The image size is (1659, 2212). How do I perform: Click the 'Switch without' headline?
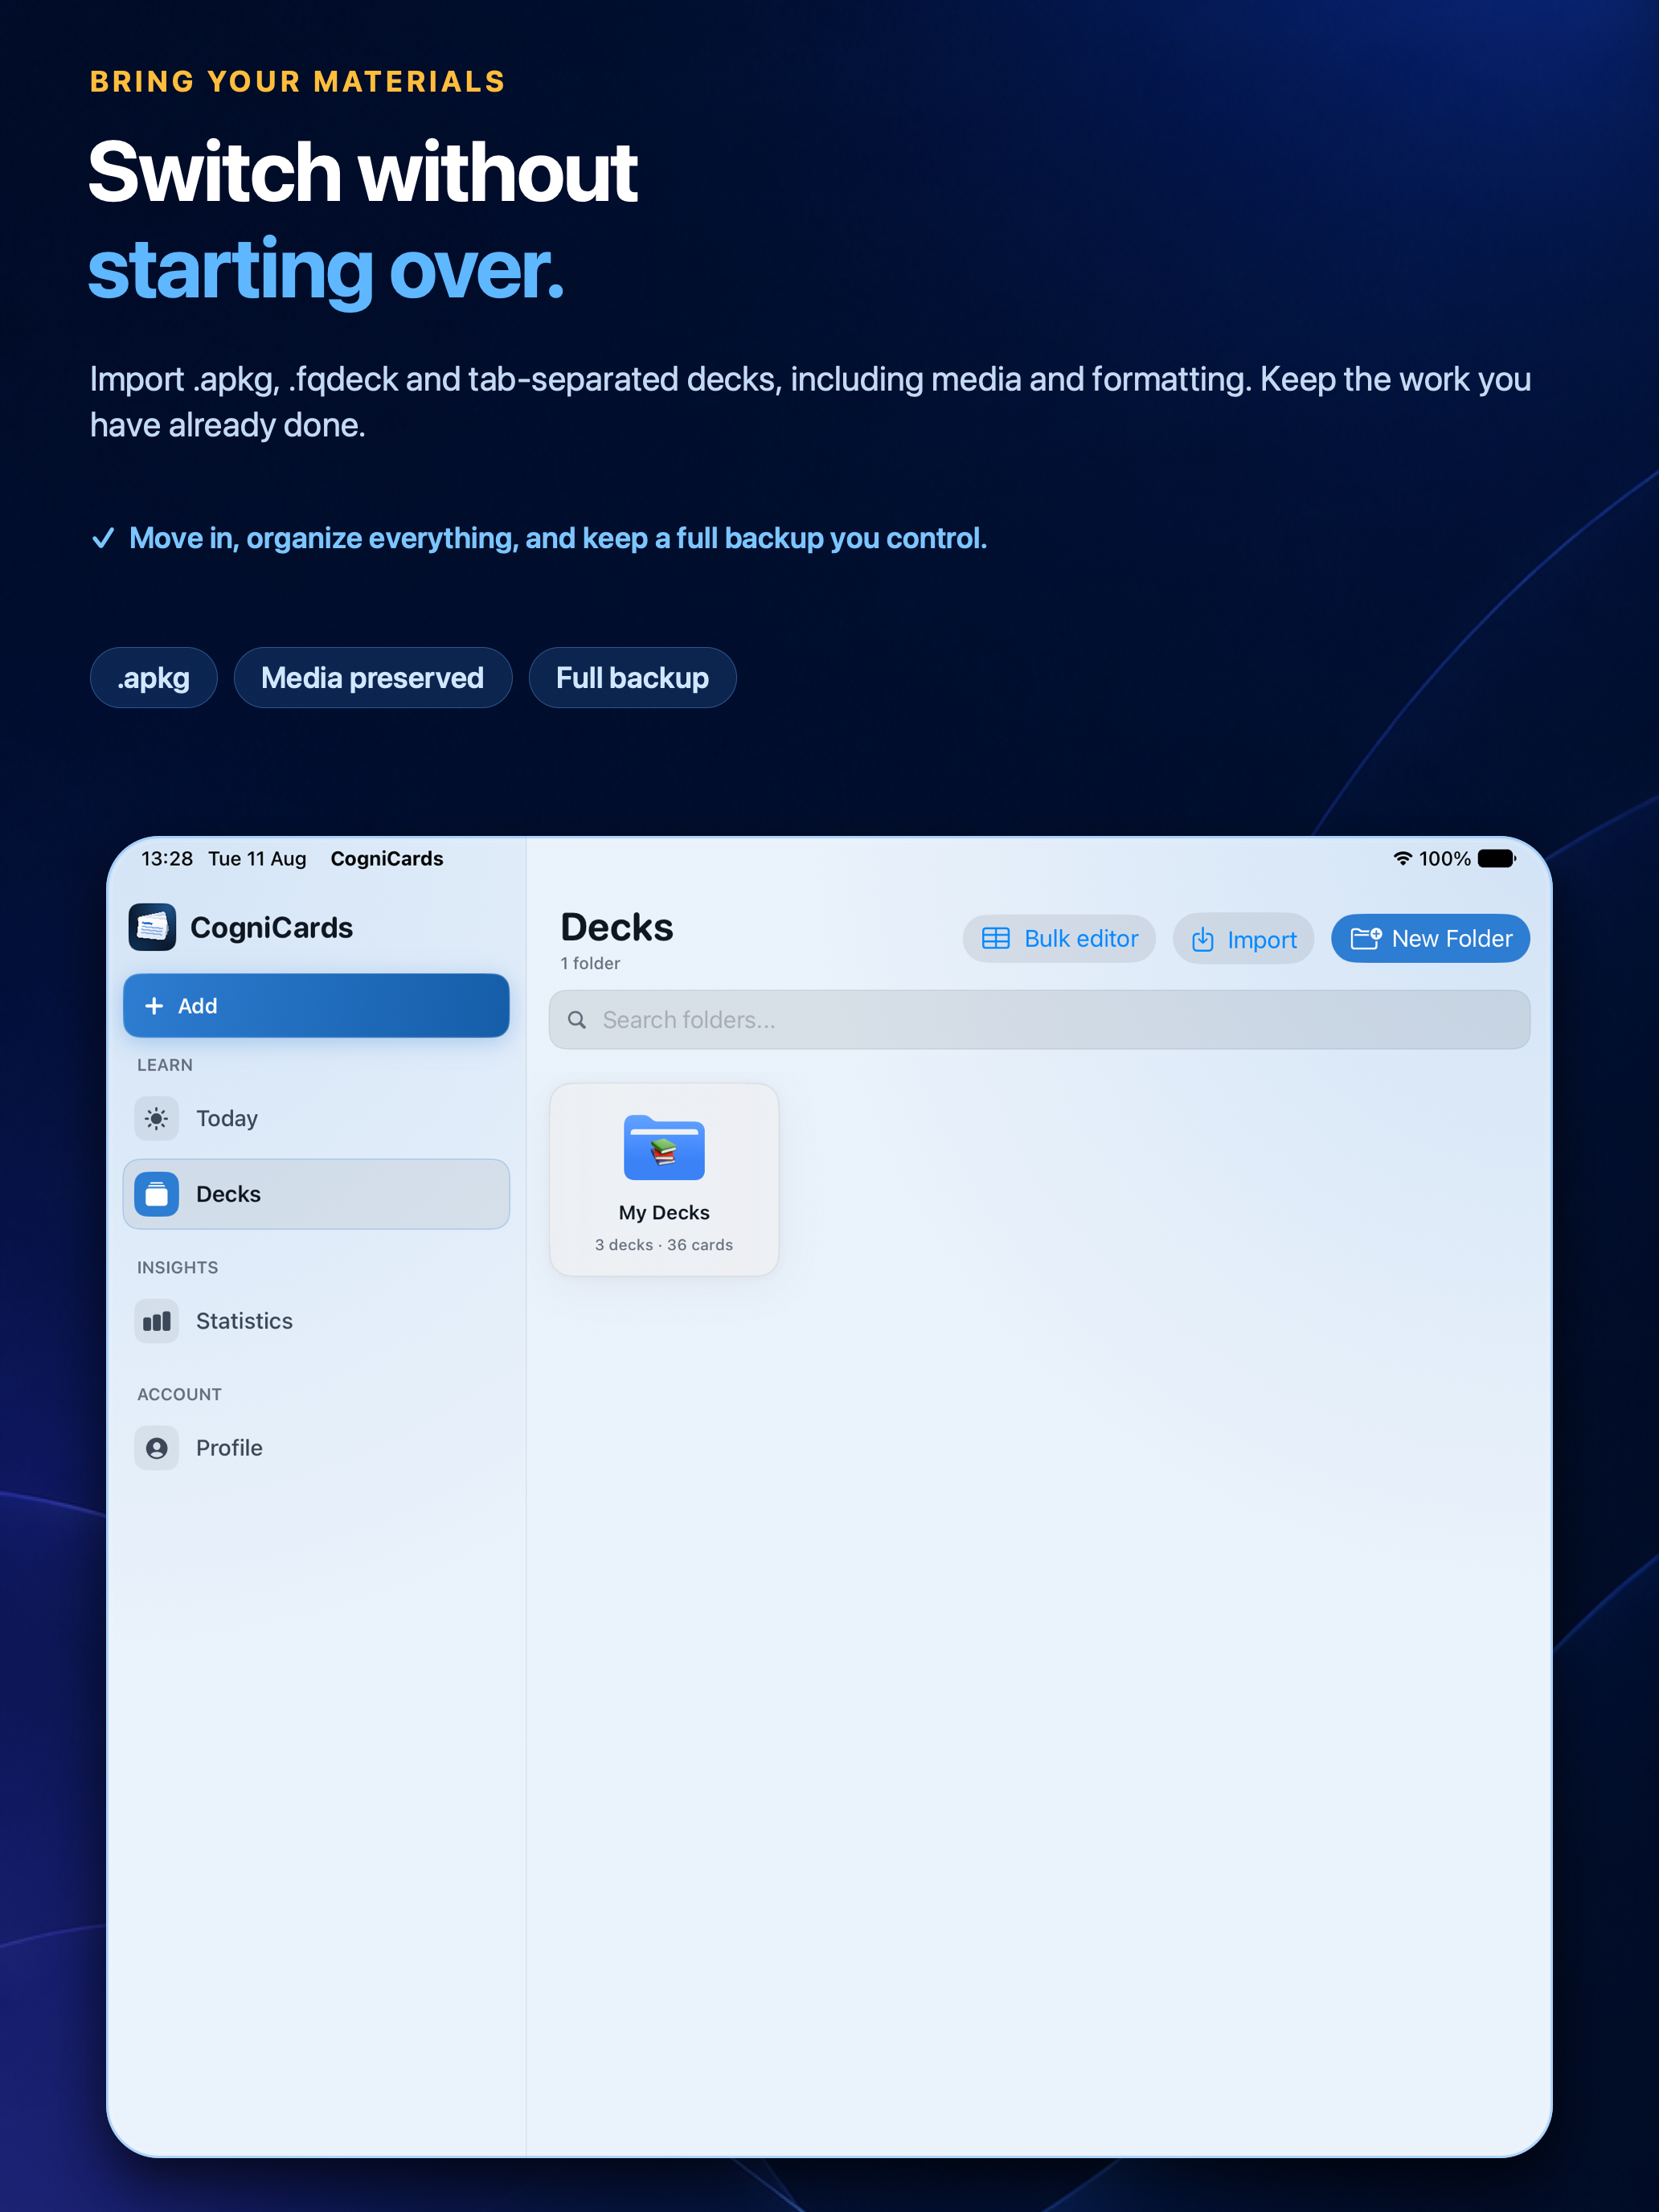[x=364, y=172]
